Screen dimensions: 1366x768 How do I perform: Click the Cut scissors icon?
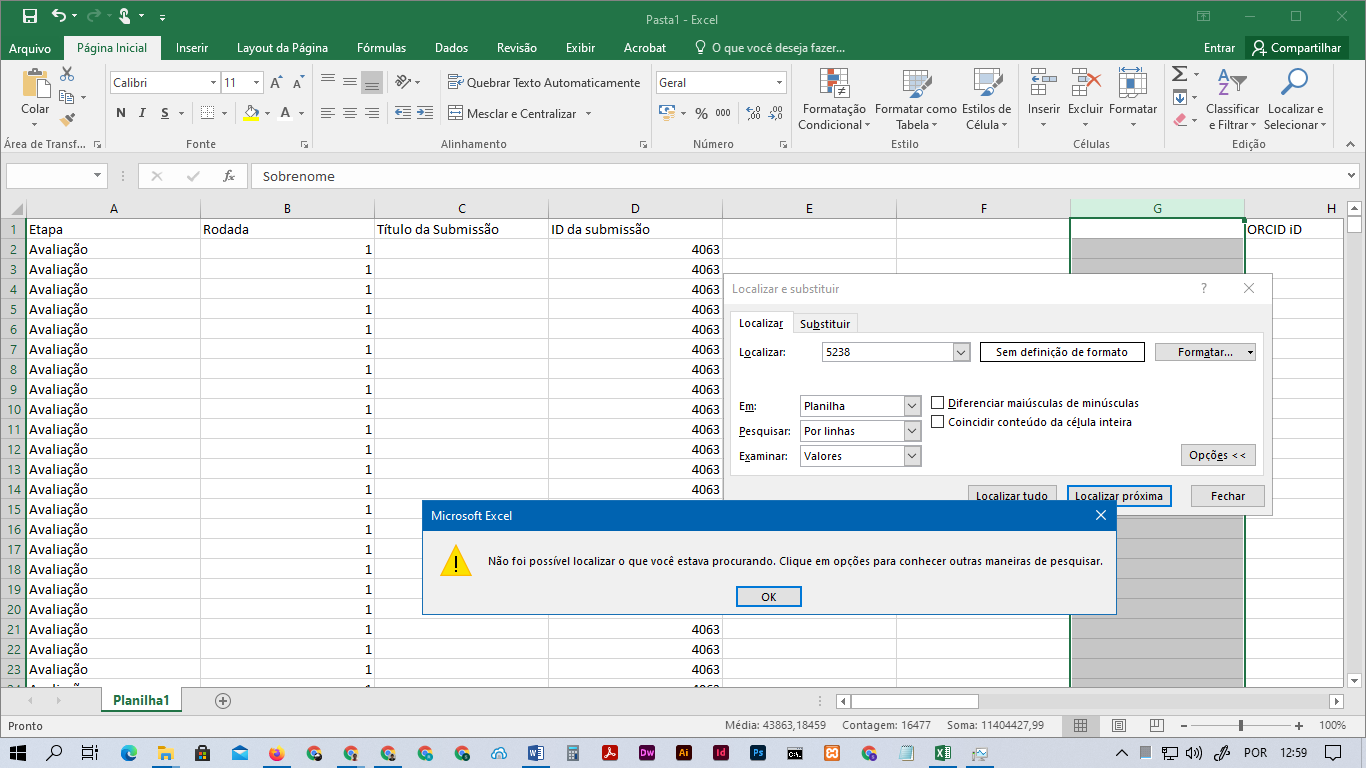pyautogui.click(x=67, y=74)
